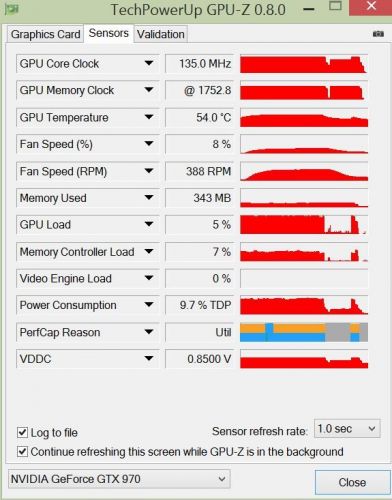The width and height of the screenshot is (392, 500).
Task: Click the camera screenshot icon
Action: click(378, 34)
